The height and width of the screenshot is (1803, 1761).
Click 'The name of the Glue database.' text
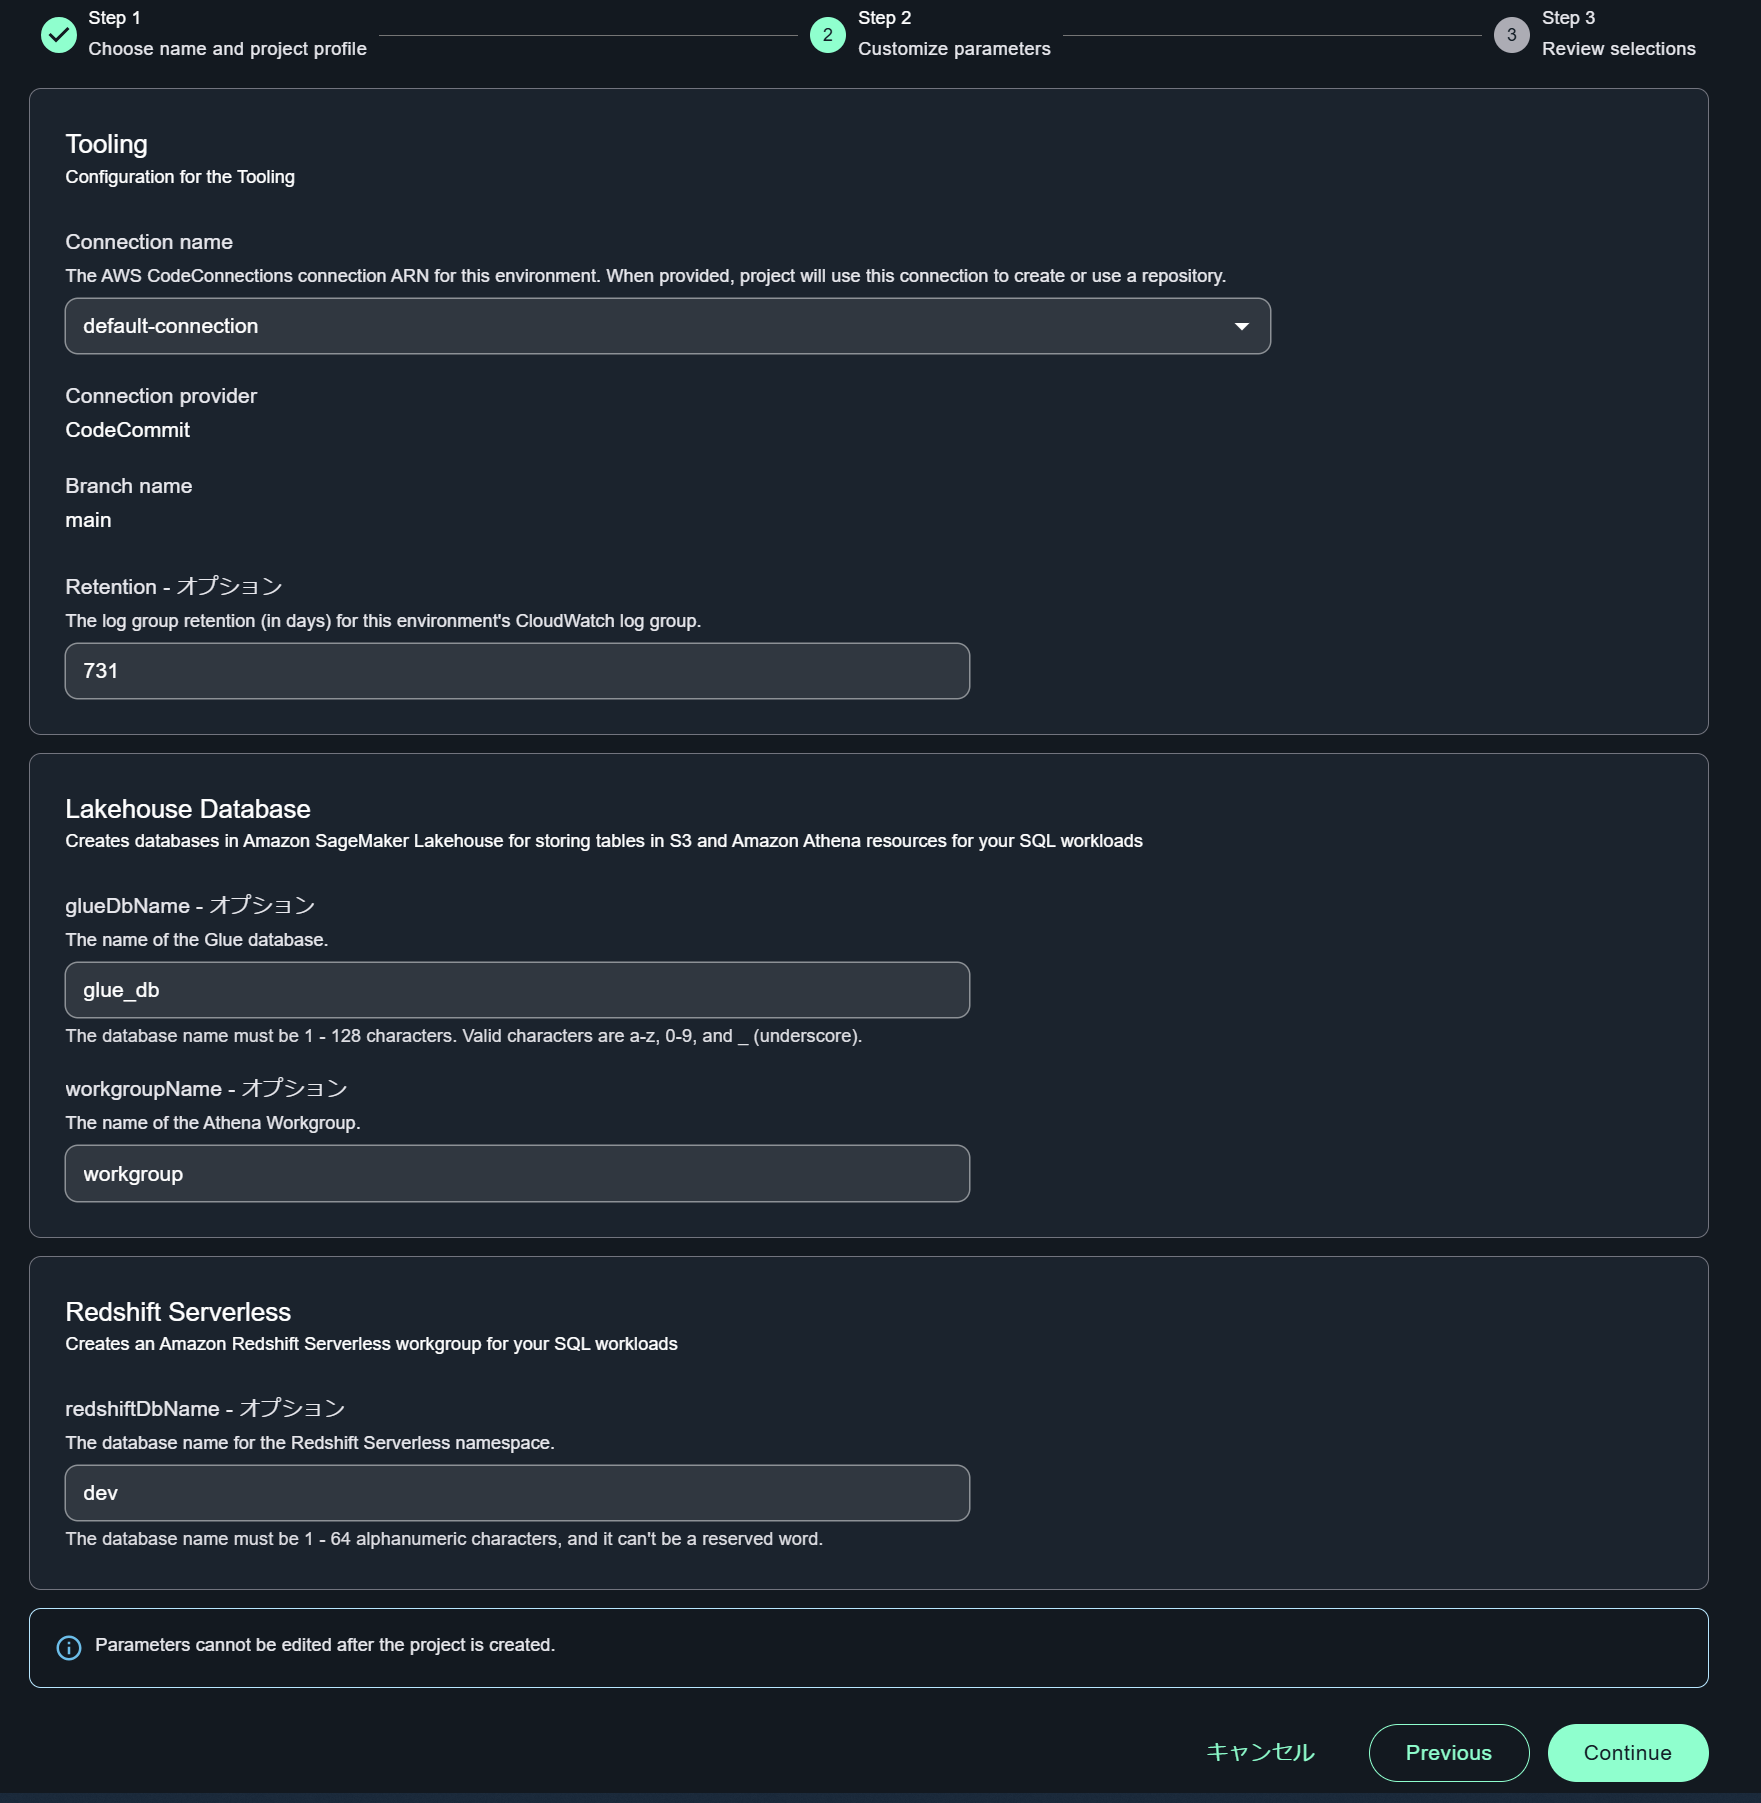197,940
